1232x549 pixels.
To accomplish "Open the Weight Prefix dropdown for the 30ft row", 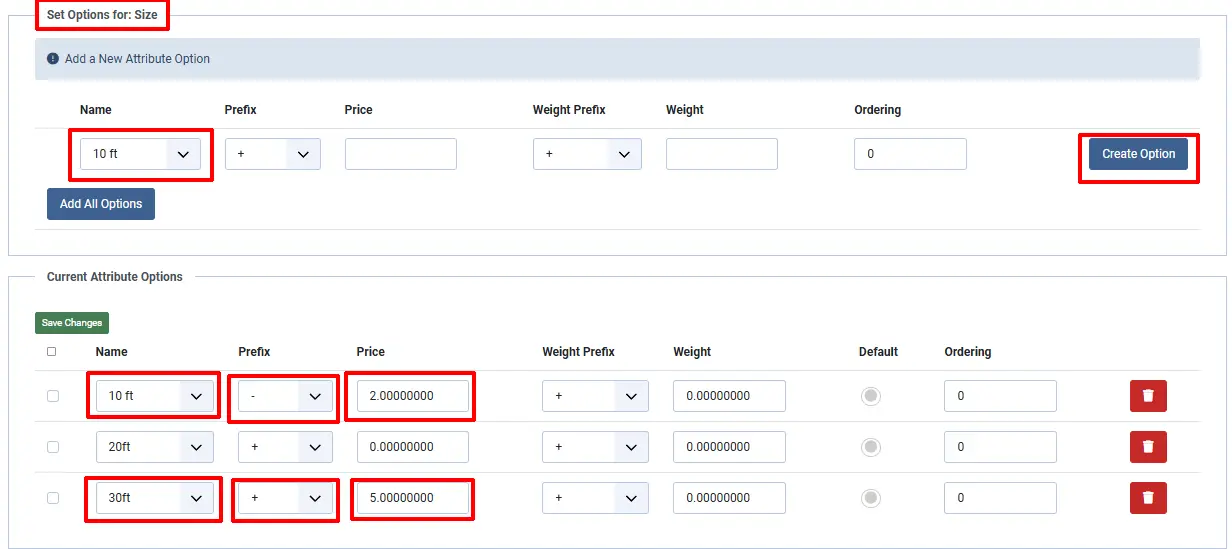I will coord(595,497).
